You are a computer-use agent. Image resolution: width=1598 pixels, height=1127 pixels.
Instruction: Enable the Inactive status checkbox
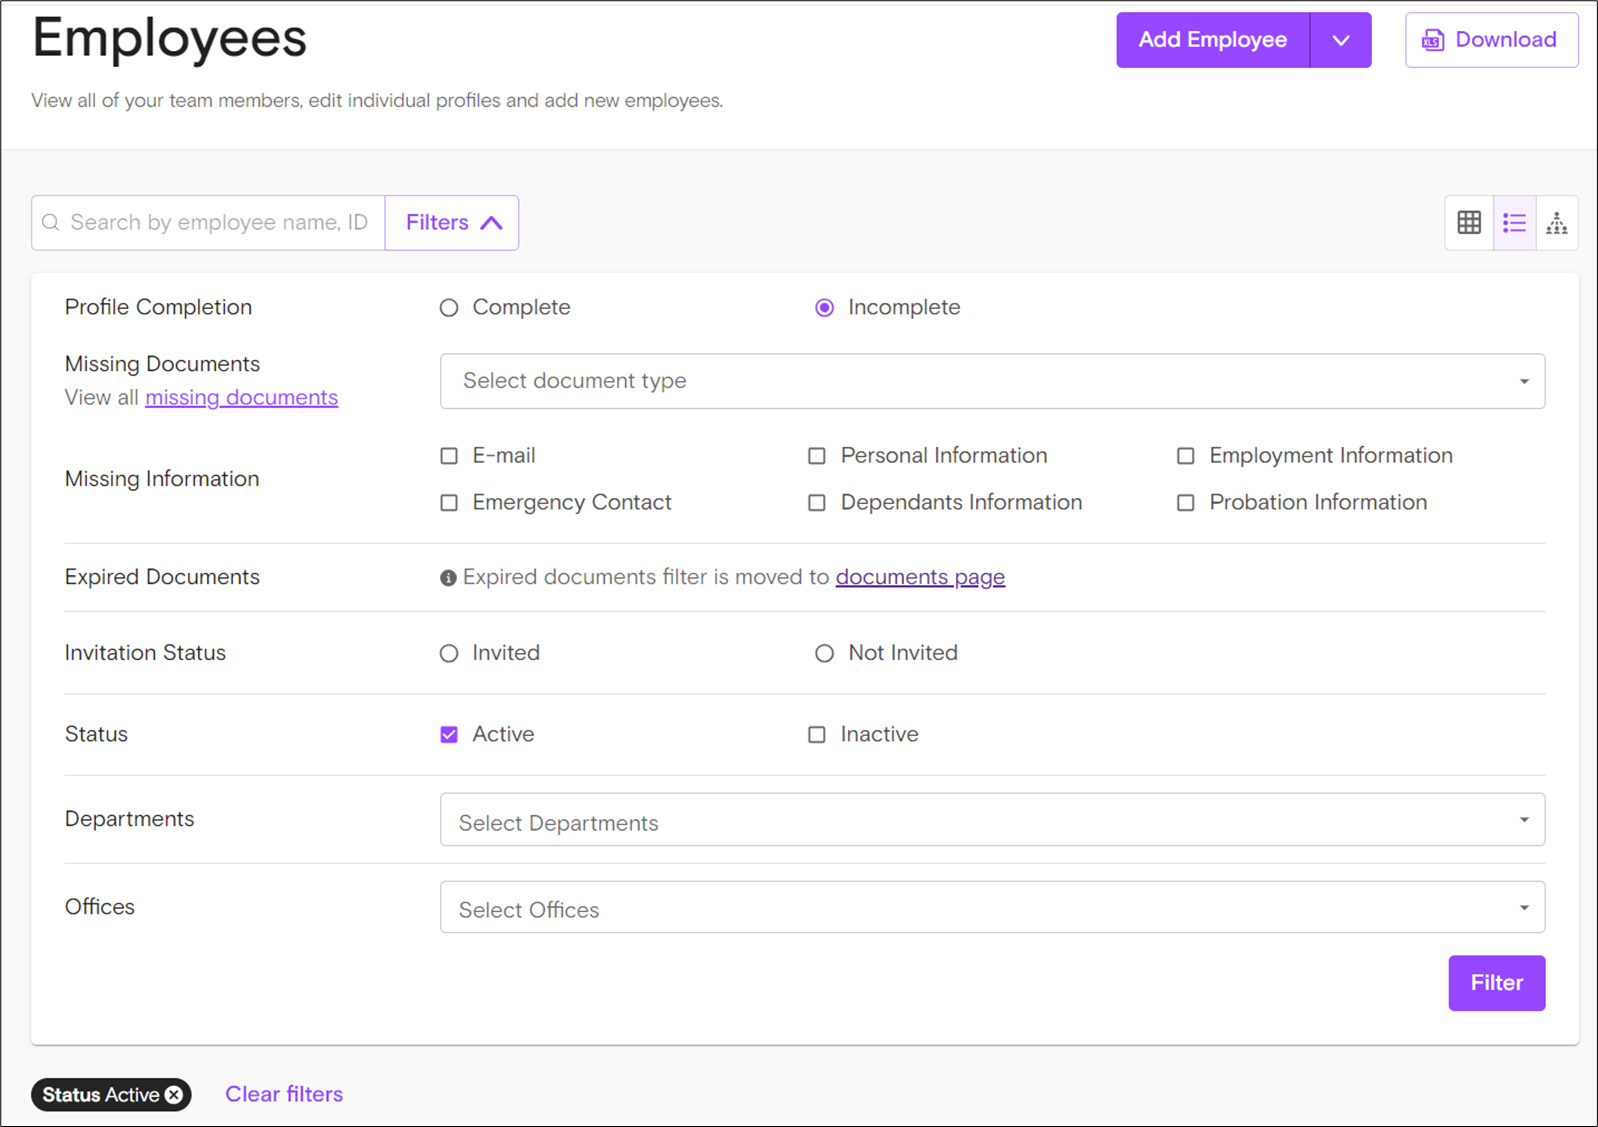point(817,735)
